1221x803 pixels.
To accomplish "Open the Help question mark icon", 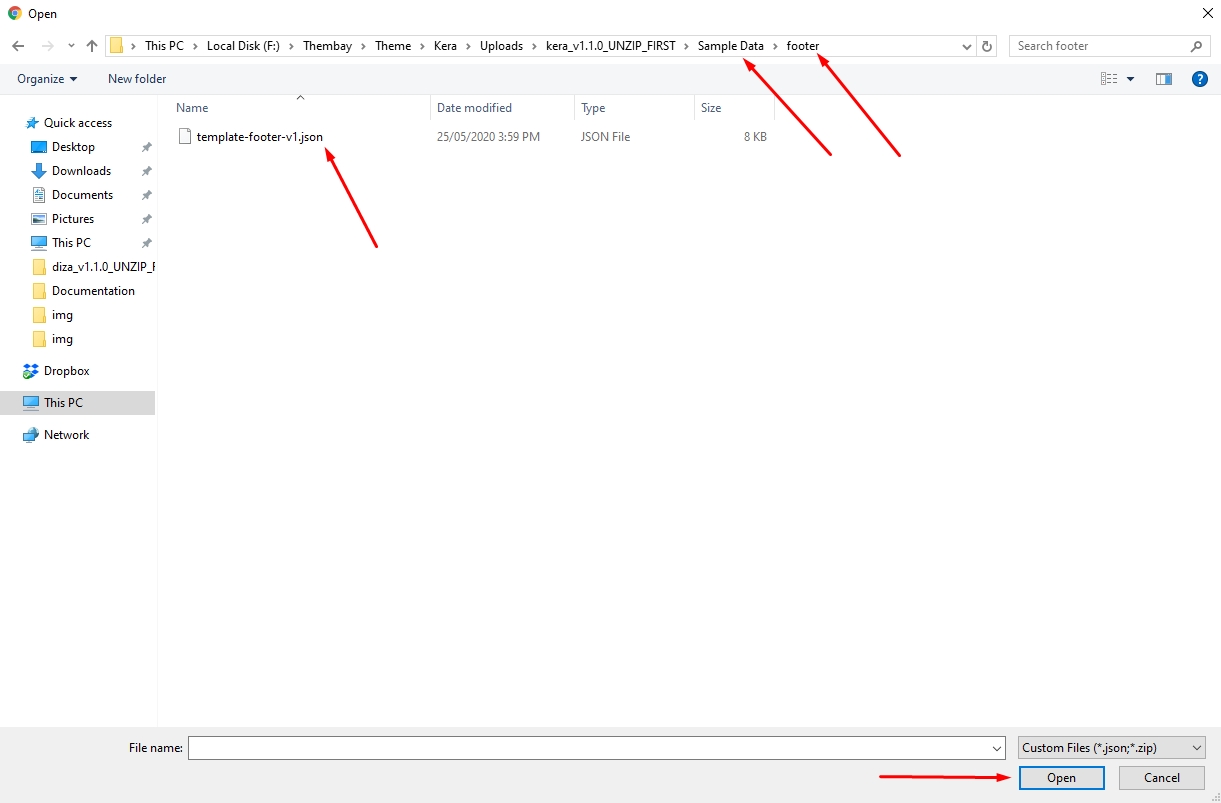I will (x=1200, y=79).
